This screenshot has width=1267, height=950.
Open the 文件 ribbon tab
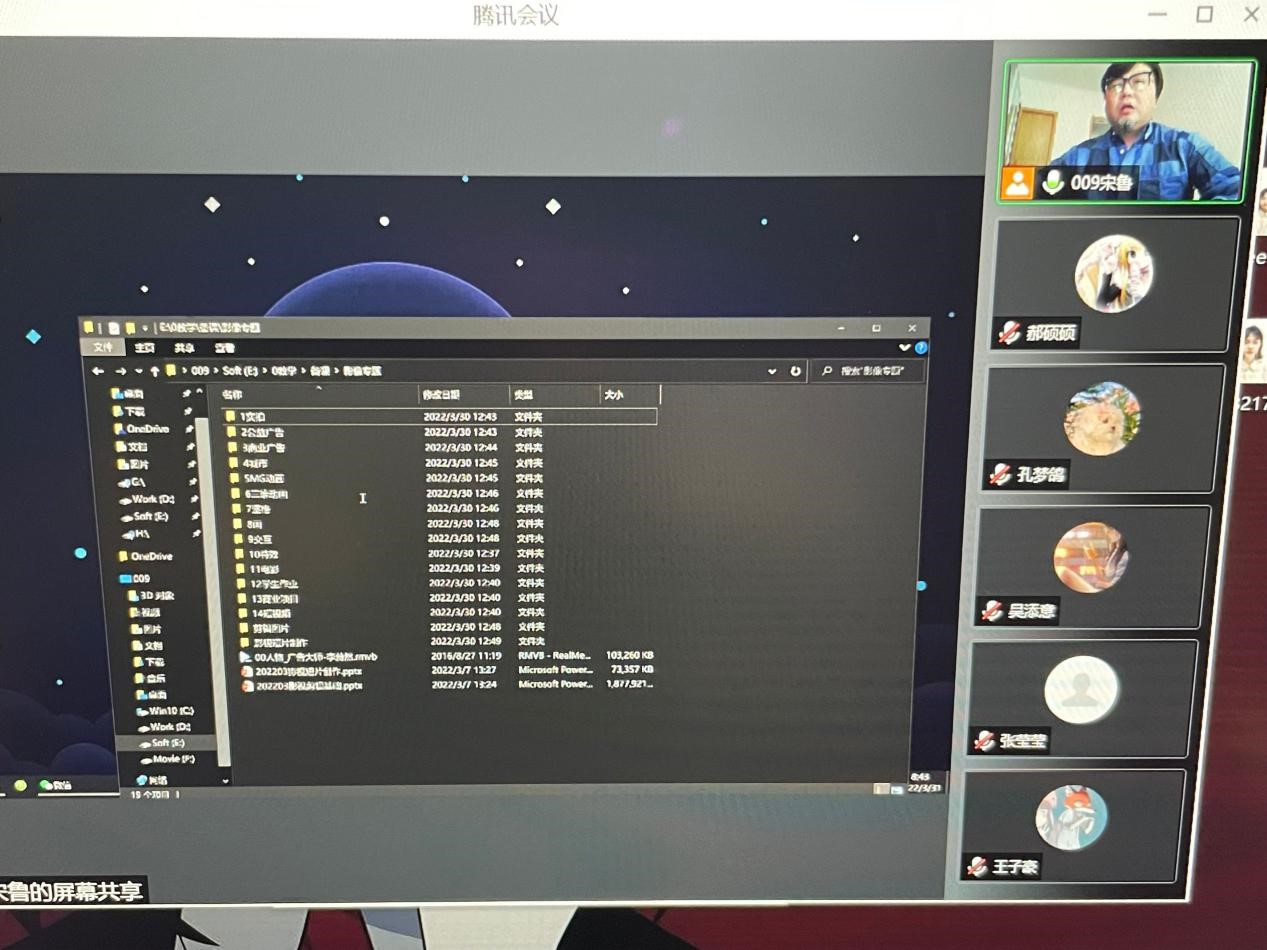click(103, 348)
